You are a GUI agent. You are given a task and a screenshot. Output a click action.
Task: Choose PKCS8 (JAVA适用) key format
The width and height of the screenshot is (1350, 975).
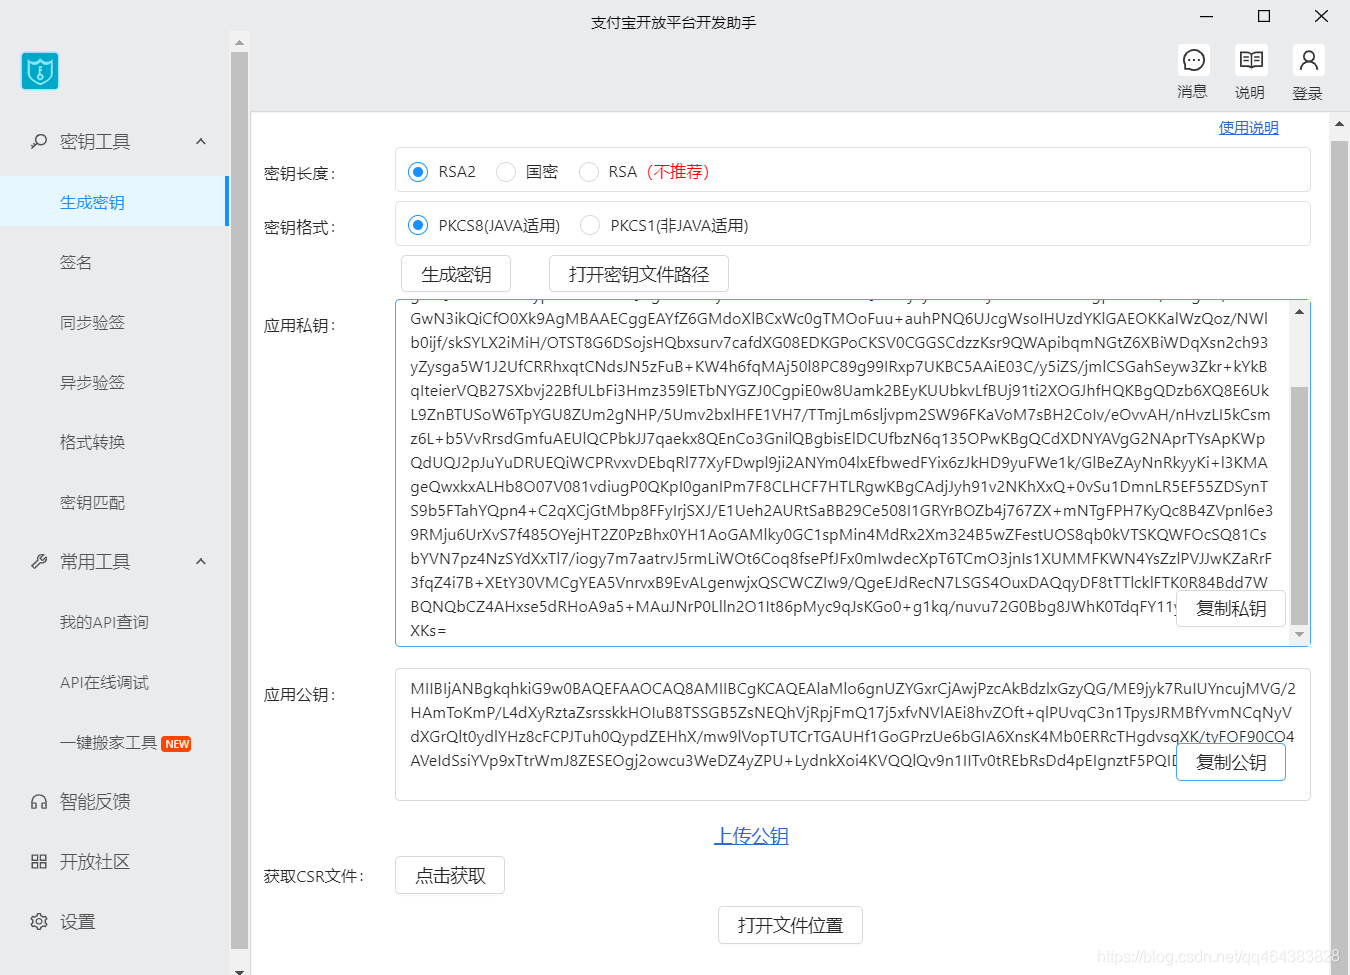418,226
